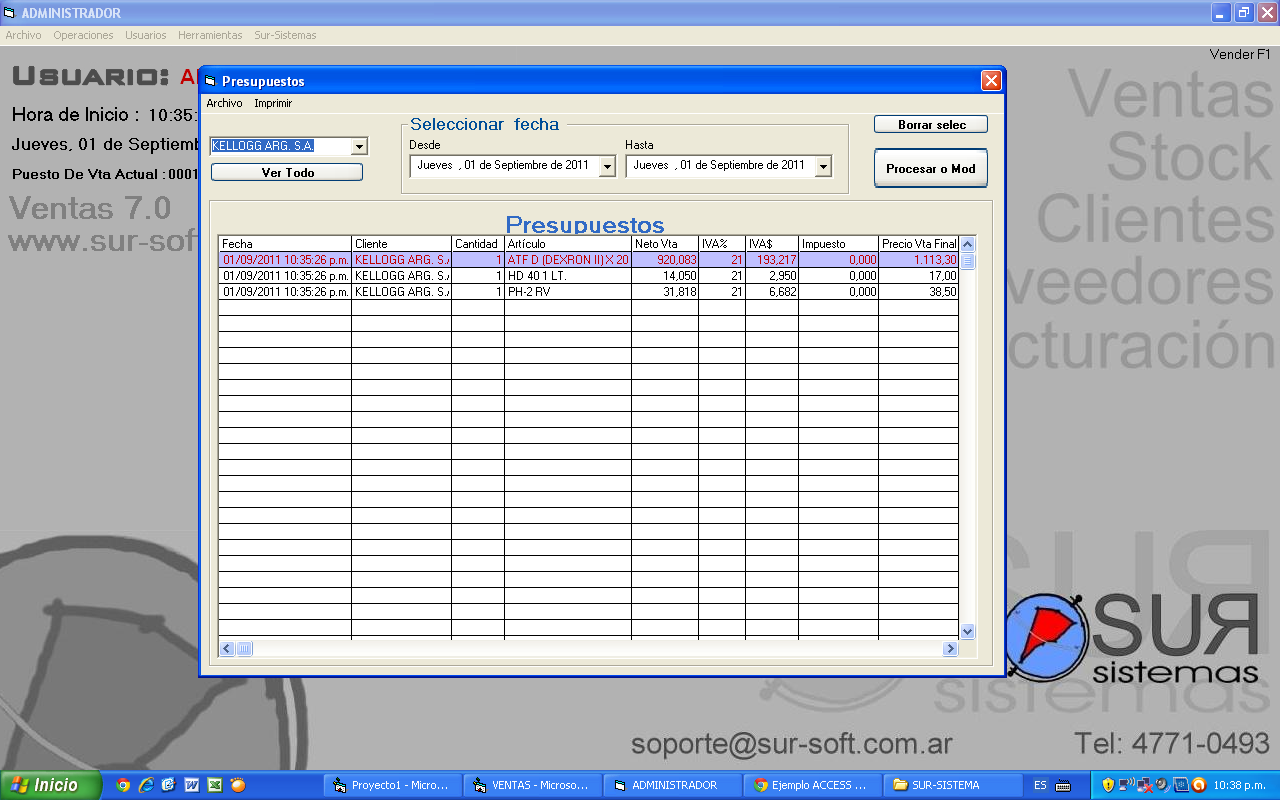Open Operaciones menu in main window
This screenshot has height=800, width=1280.
click(x=83, y=35)
